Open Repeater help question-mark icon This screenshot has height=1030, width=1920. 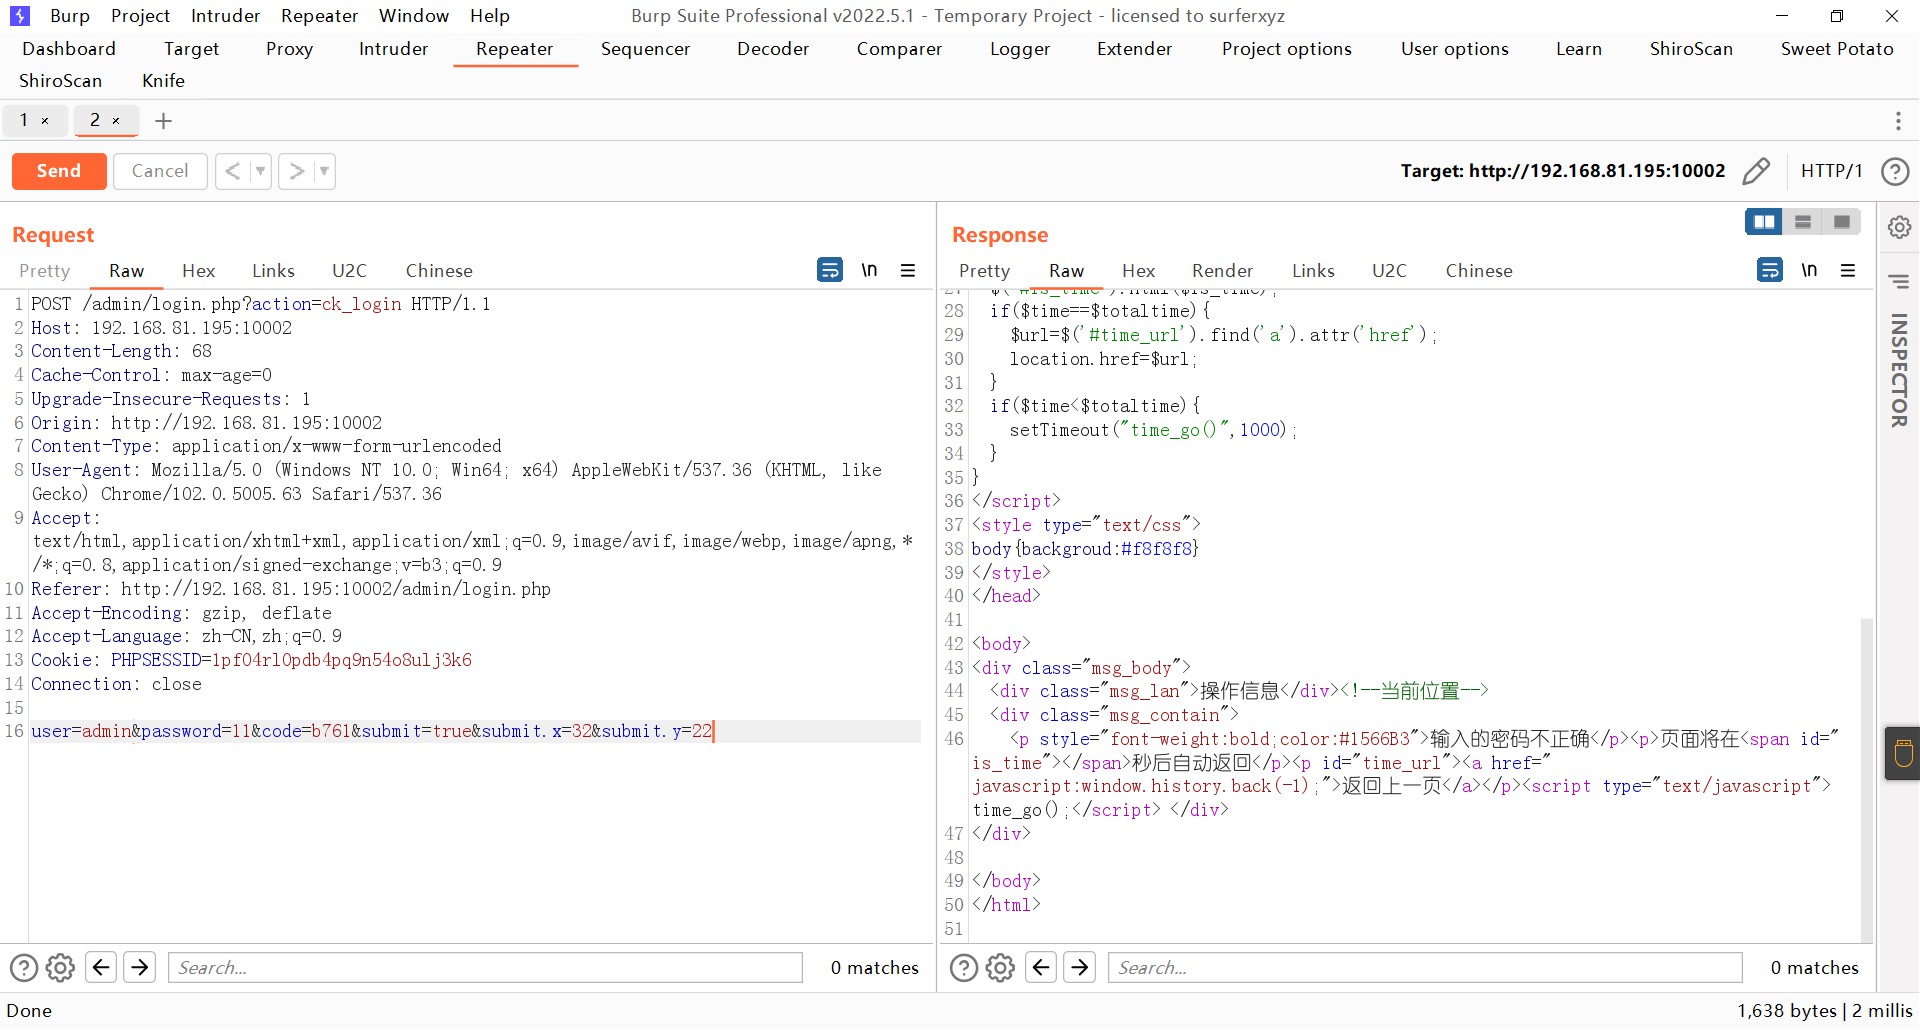[1895, 171]
